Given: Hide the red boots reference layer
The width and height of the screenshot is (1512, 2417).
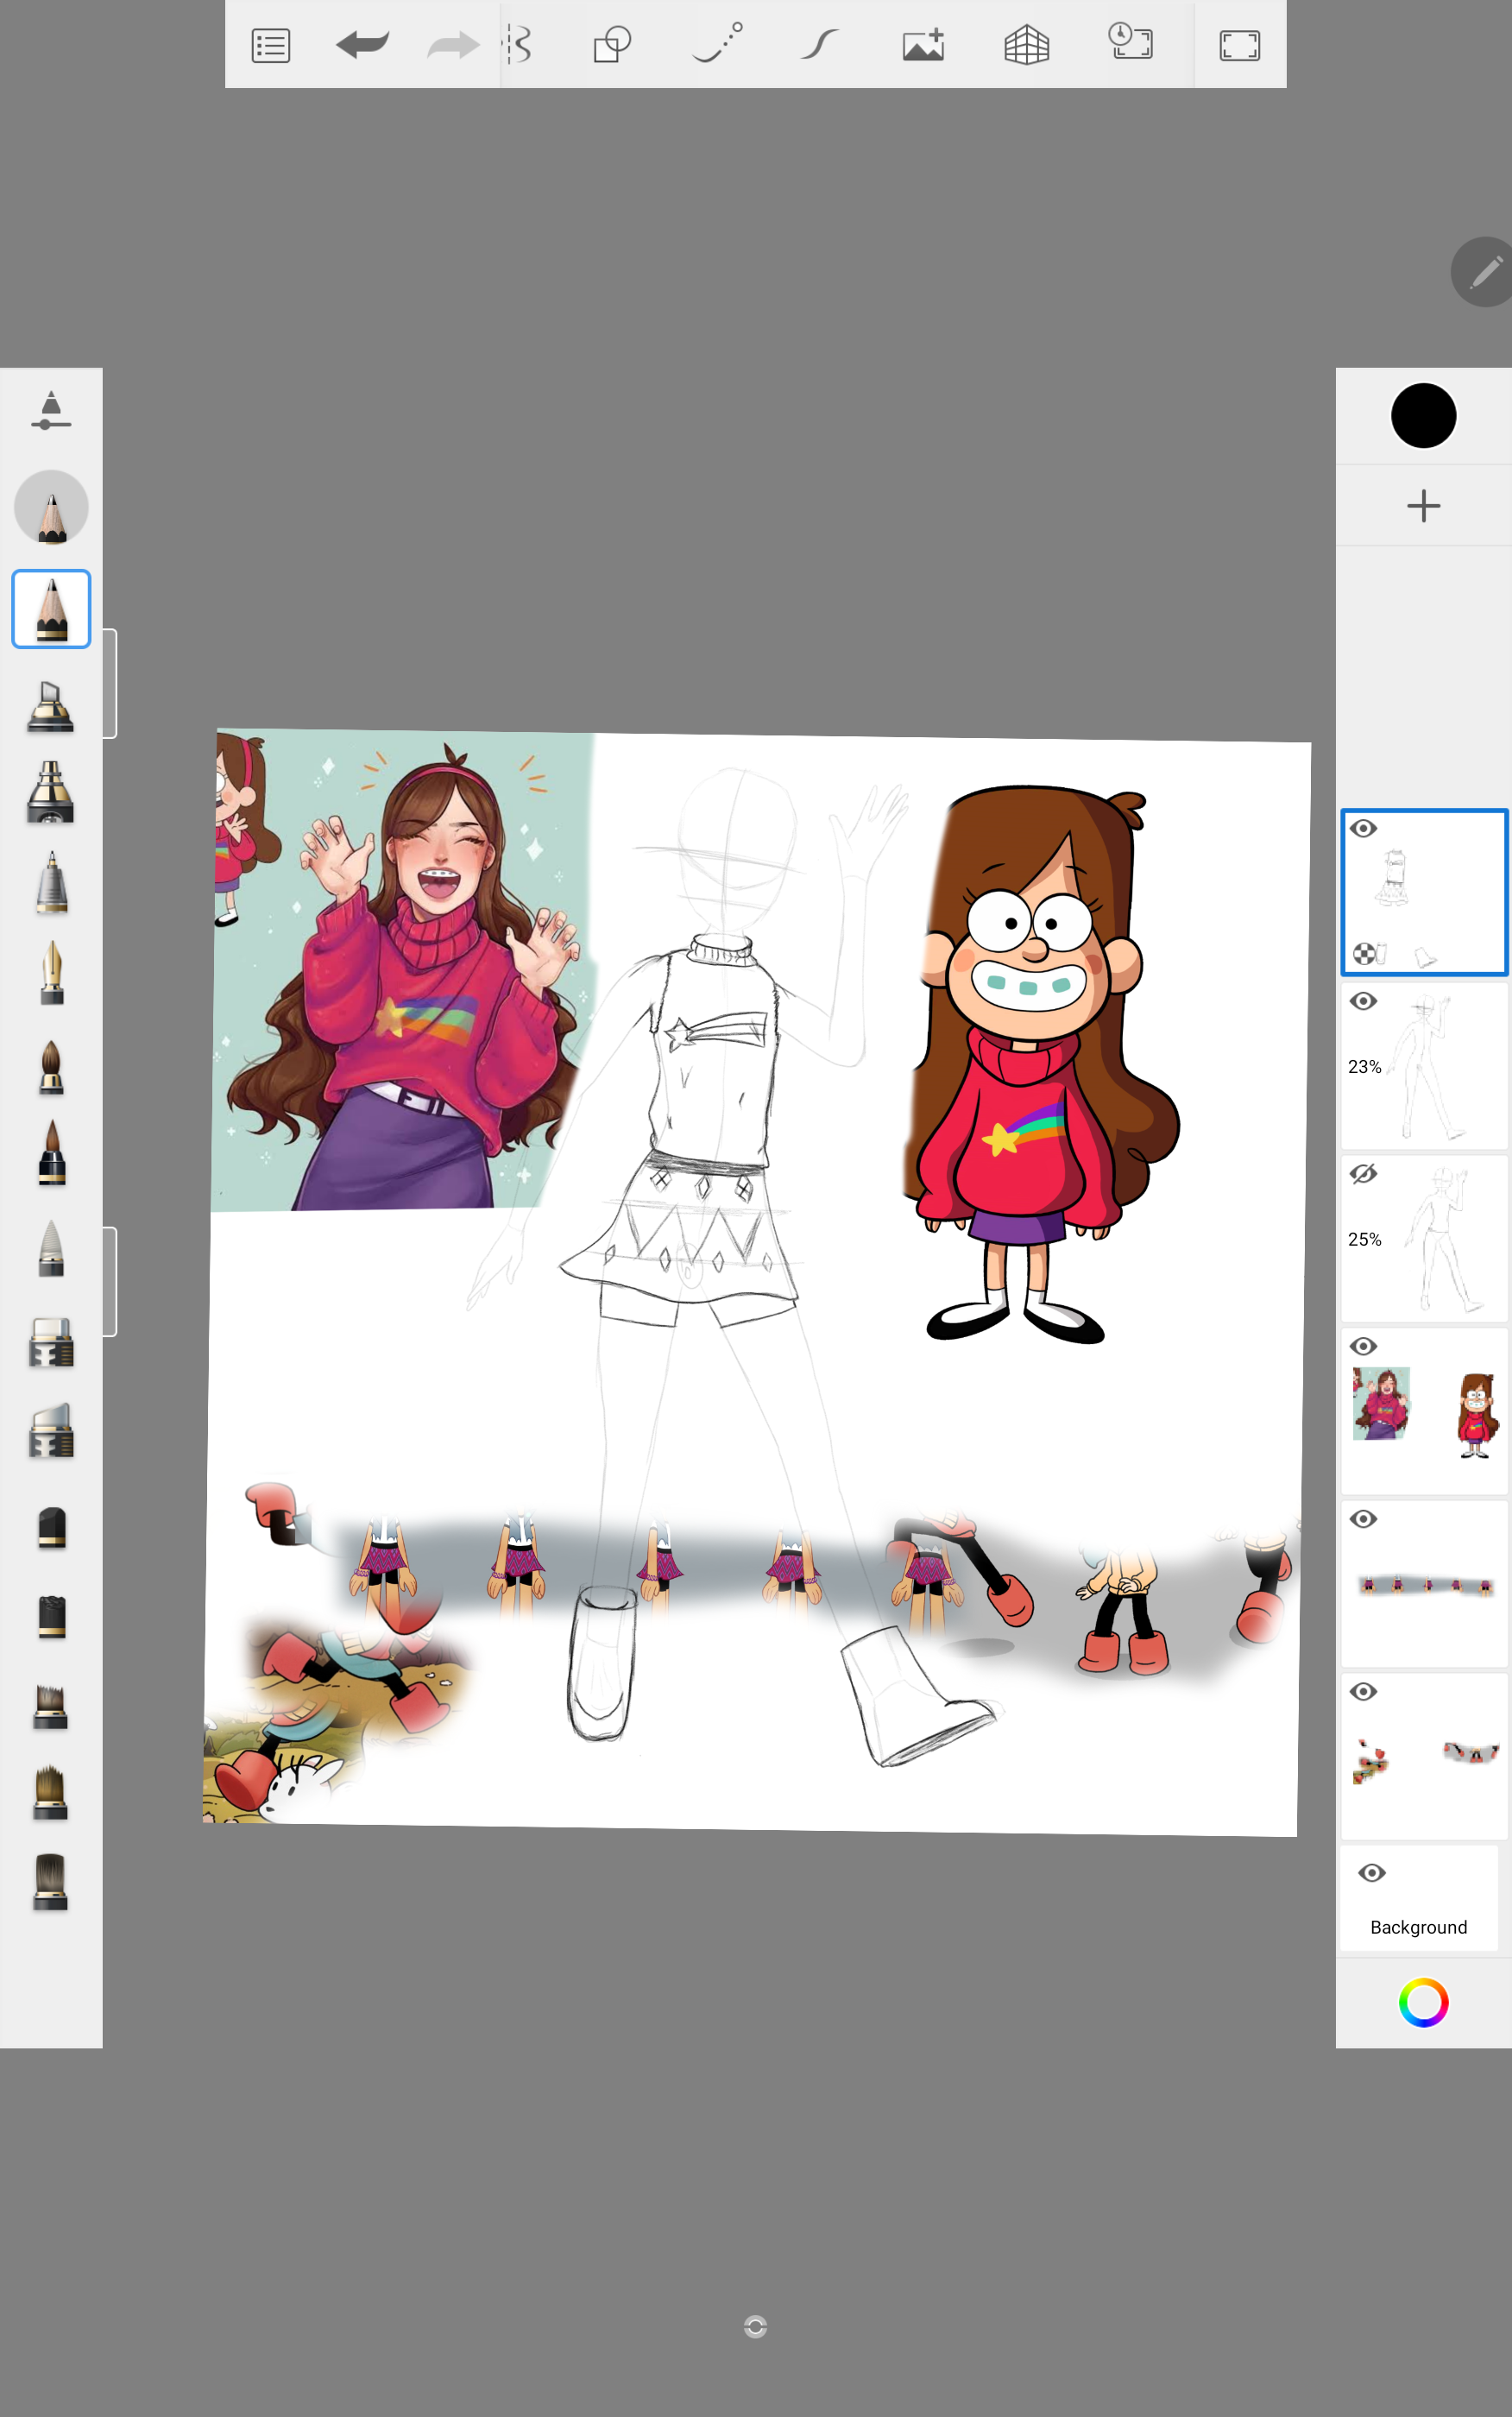Looking at the screenshot, I should (1363, 1691).
